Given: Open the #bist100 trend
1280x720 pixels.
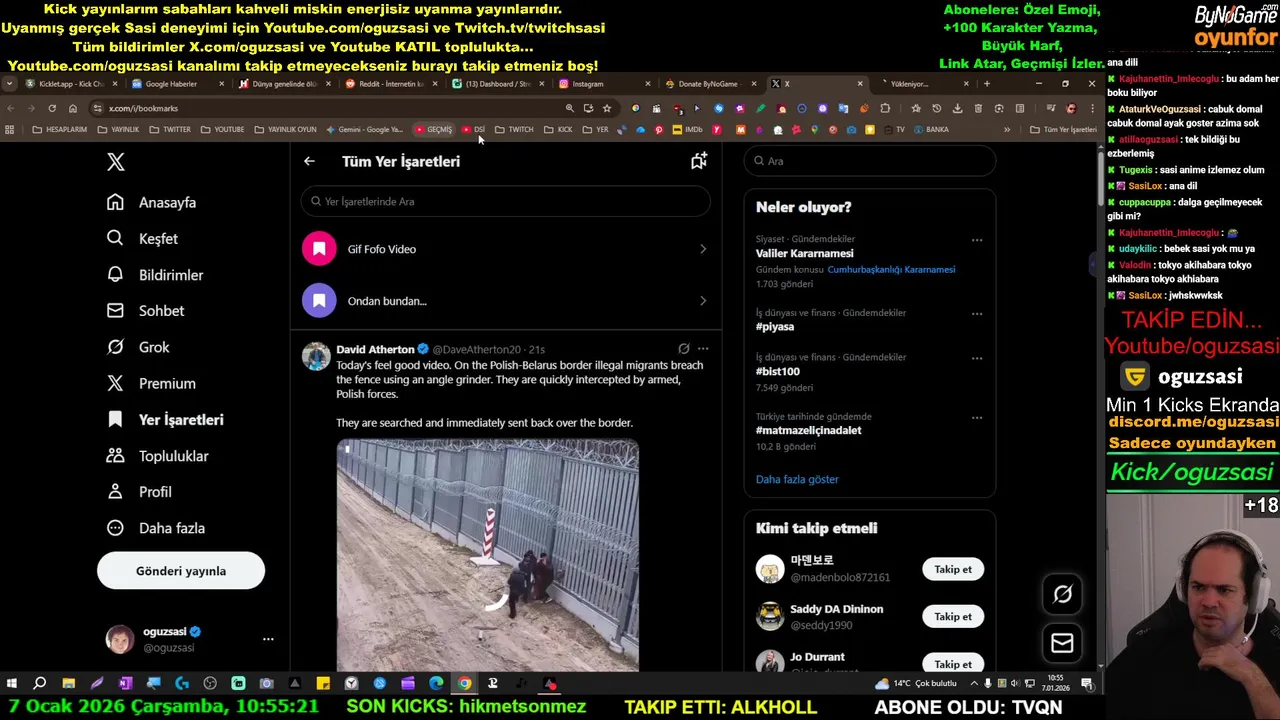Looking at the screenshot, I should 778,371.
